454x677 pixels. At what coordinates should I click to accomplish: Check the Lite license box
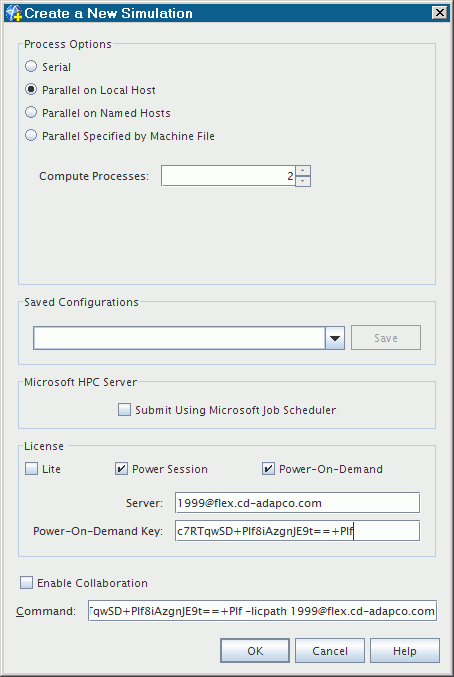32,469
